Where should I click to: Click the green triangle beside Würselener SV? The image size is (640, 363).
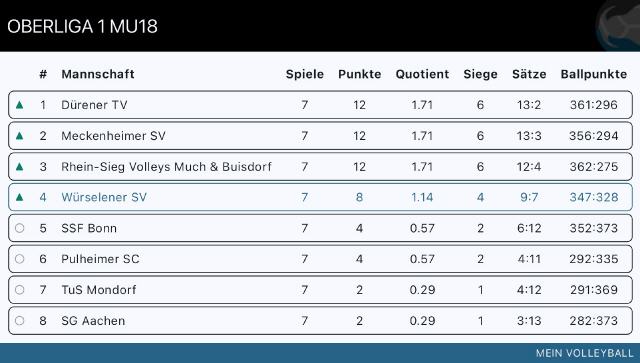click(x=19, y=197)
